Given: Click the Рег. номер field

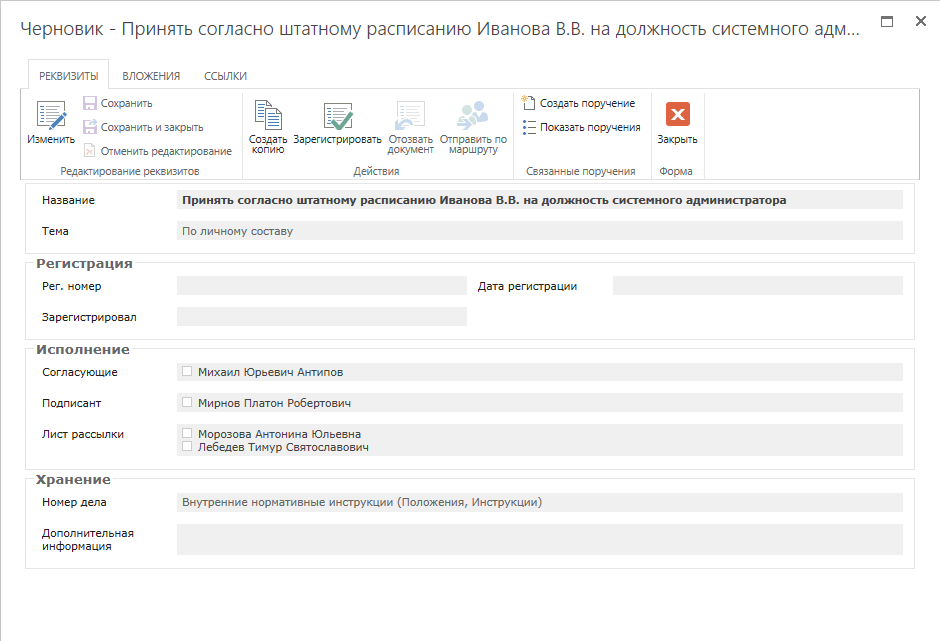Looking at the screenshot, I should coord(321,286).
